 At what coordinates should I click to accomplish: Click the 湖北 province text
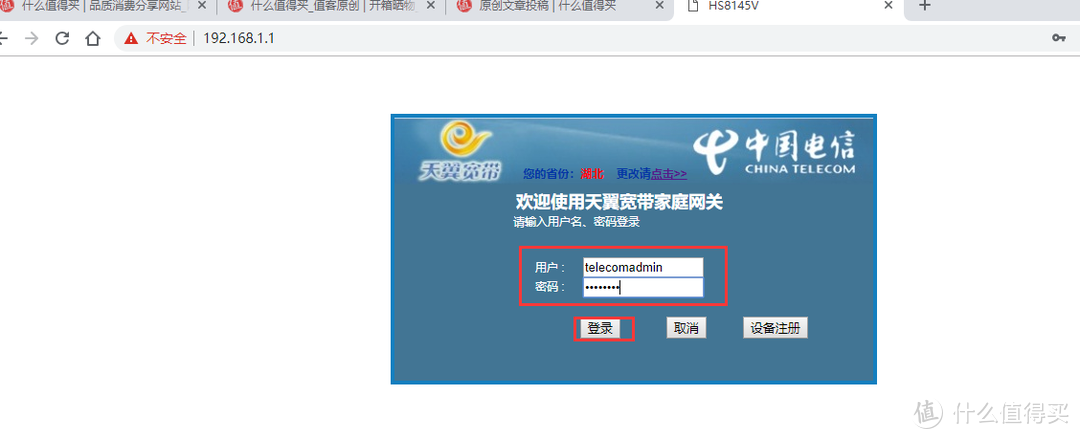(x=592, y=173)
